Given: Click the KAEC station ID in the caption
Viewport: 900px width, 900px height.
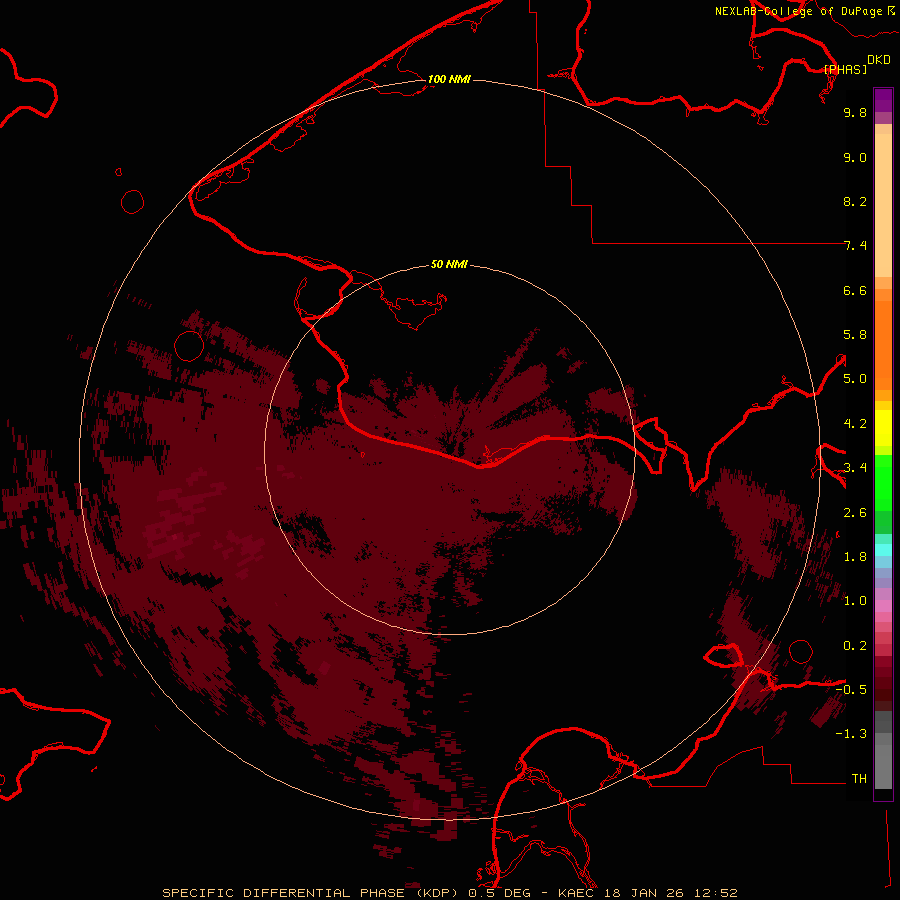Looking at the screenshot, I should tap(576, 893).
